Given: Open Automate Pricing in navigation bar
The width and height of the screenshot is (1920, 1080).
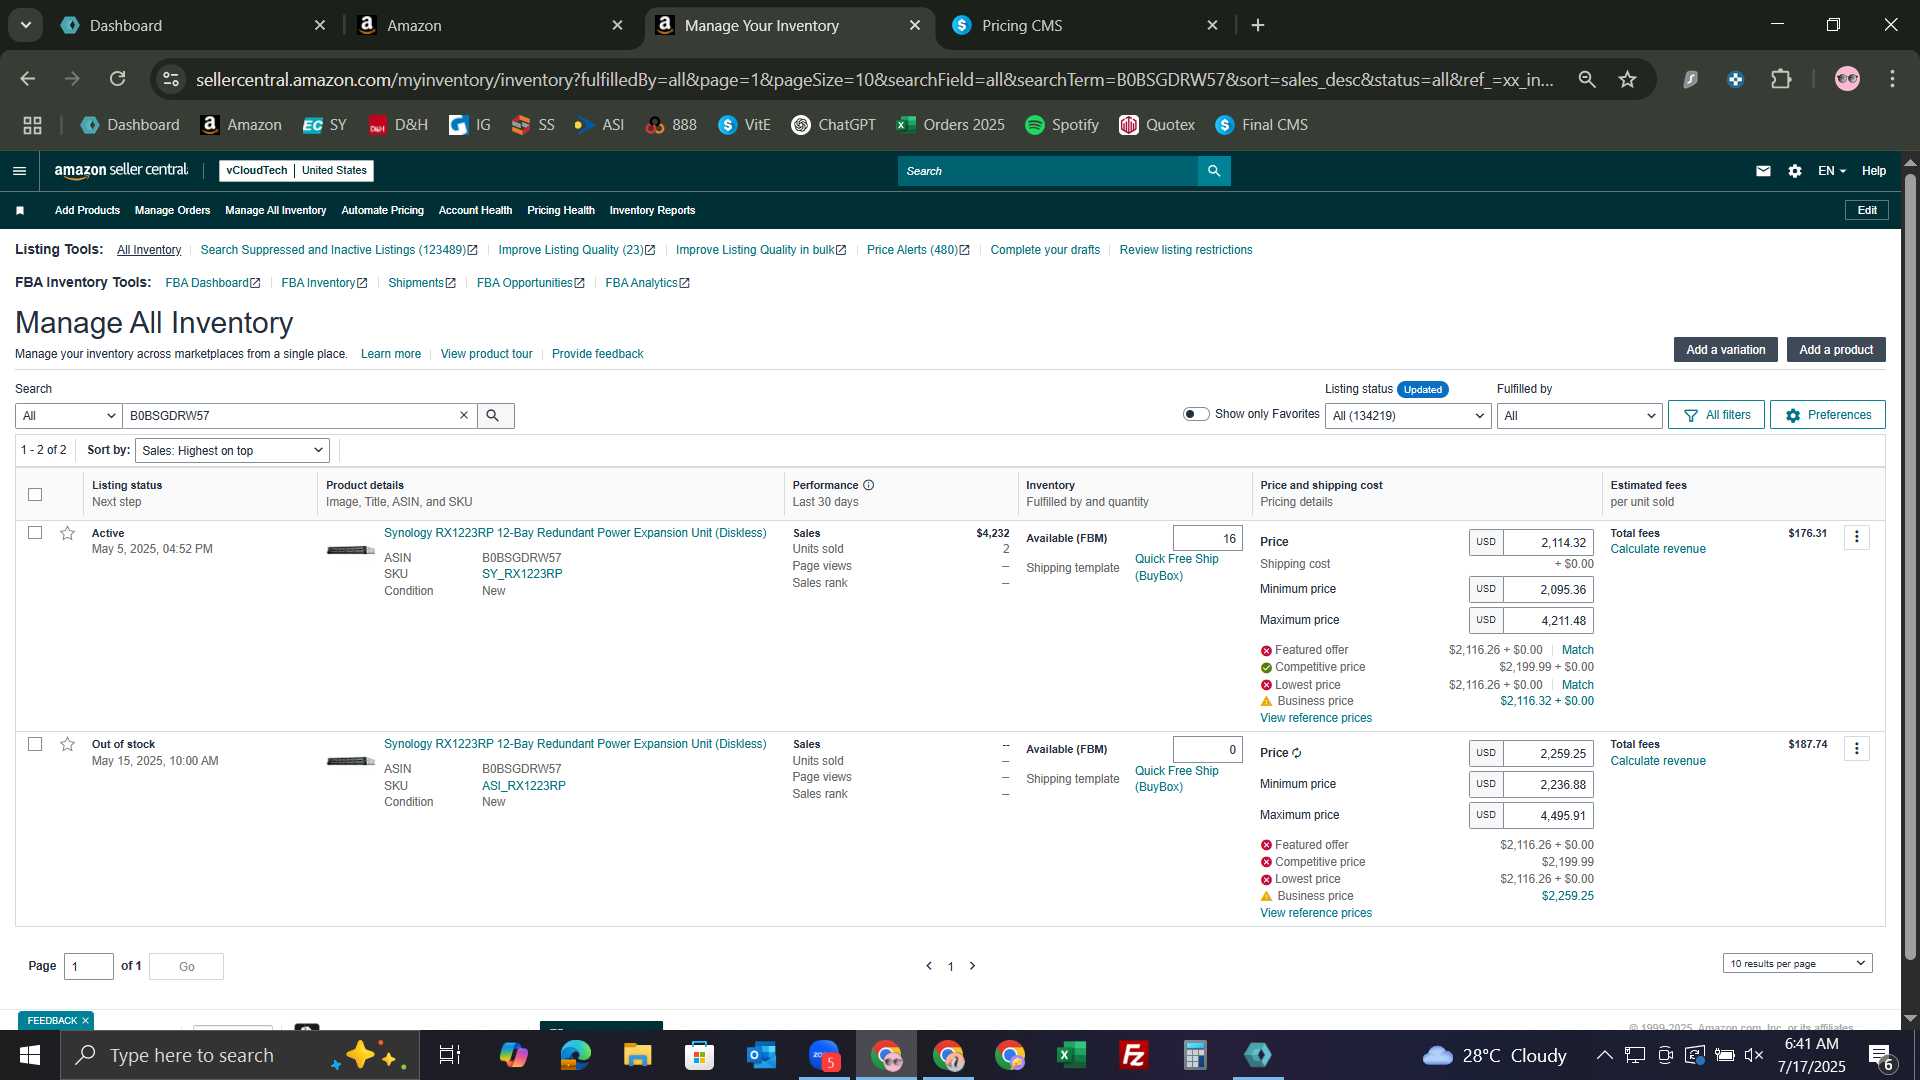Looking at the screenshot, I should (x=382, y=210).
